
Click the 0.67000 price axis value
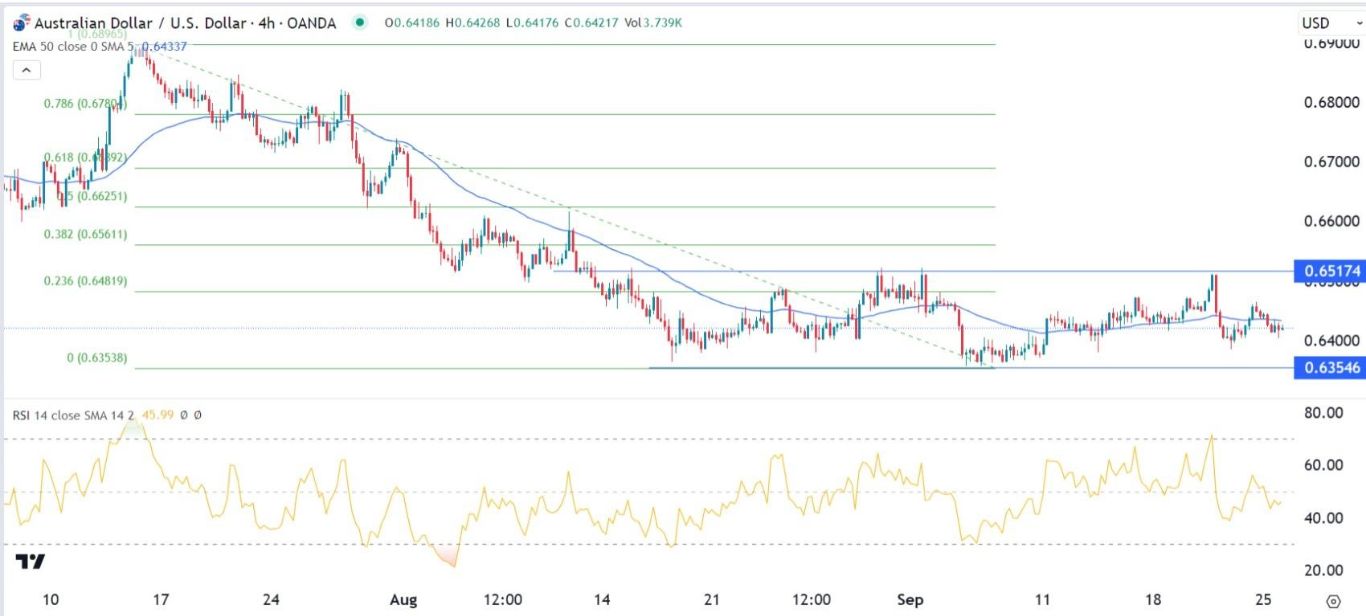(x=1332, y=162)
